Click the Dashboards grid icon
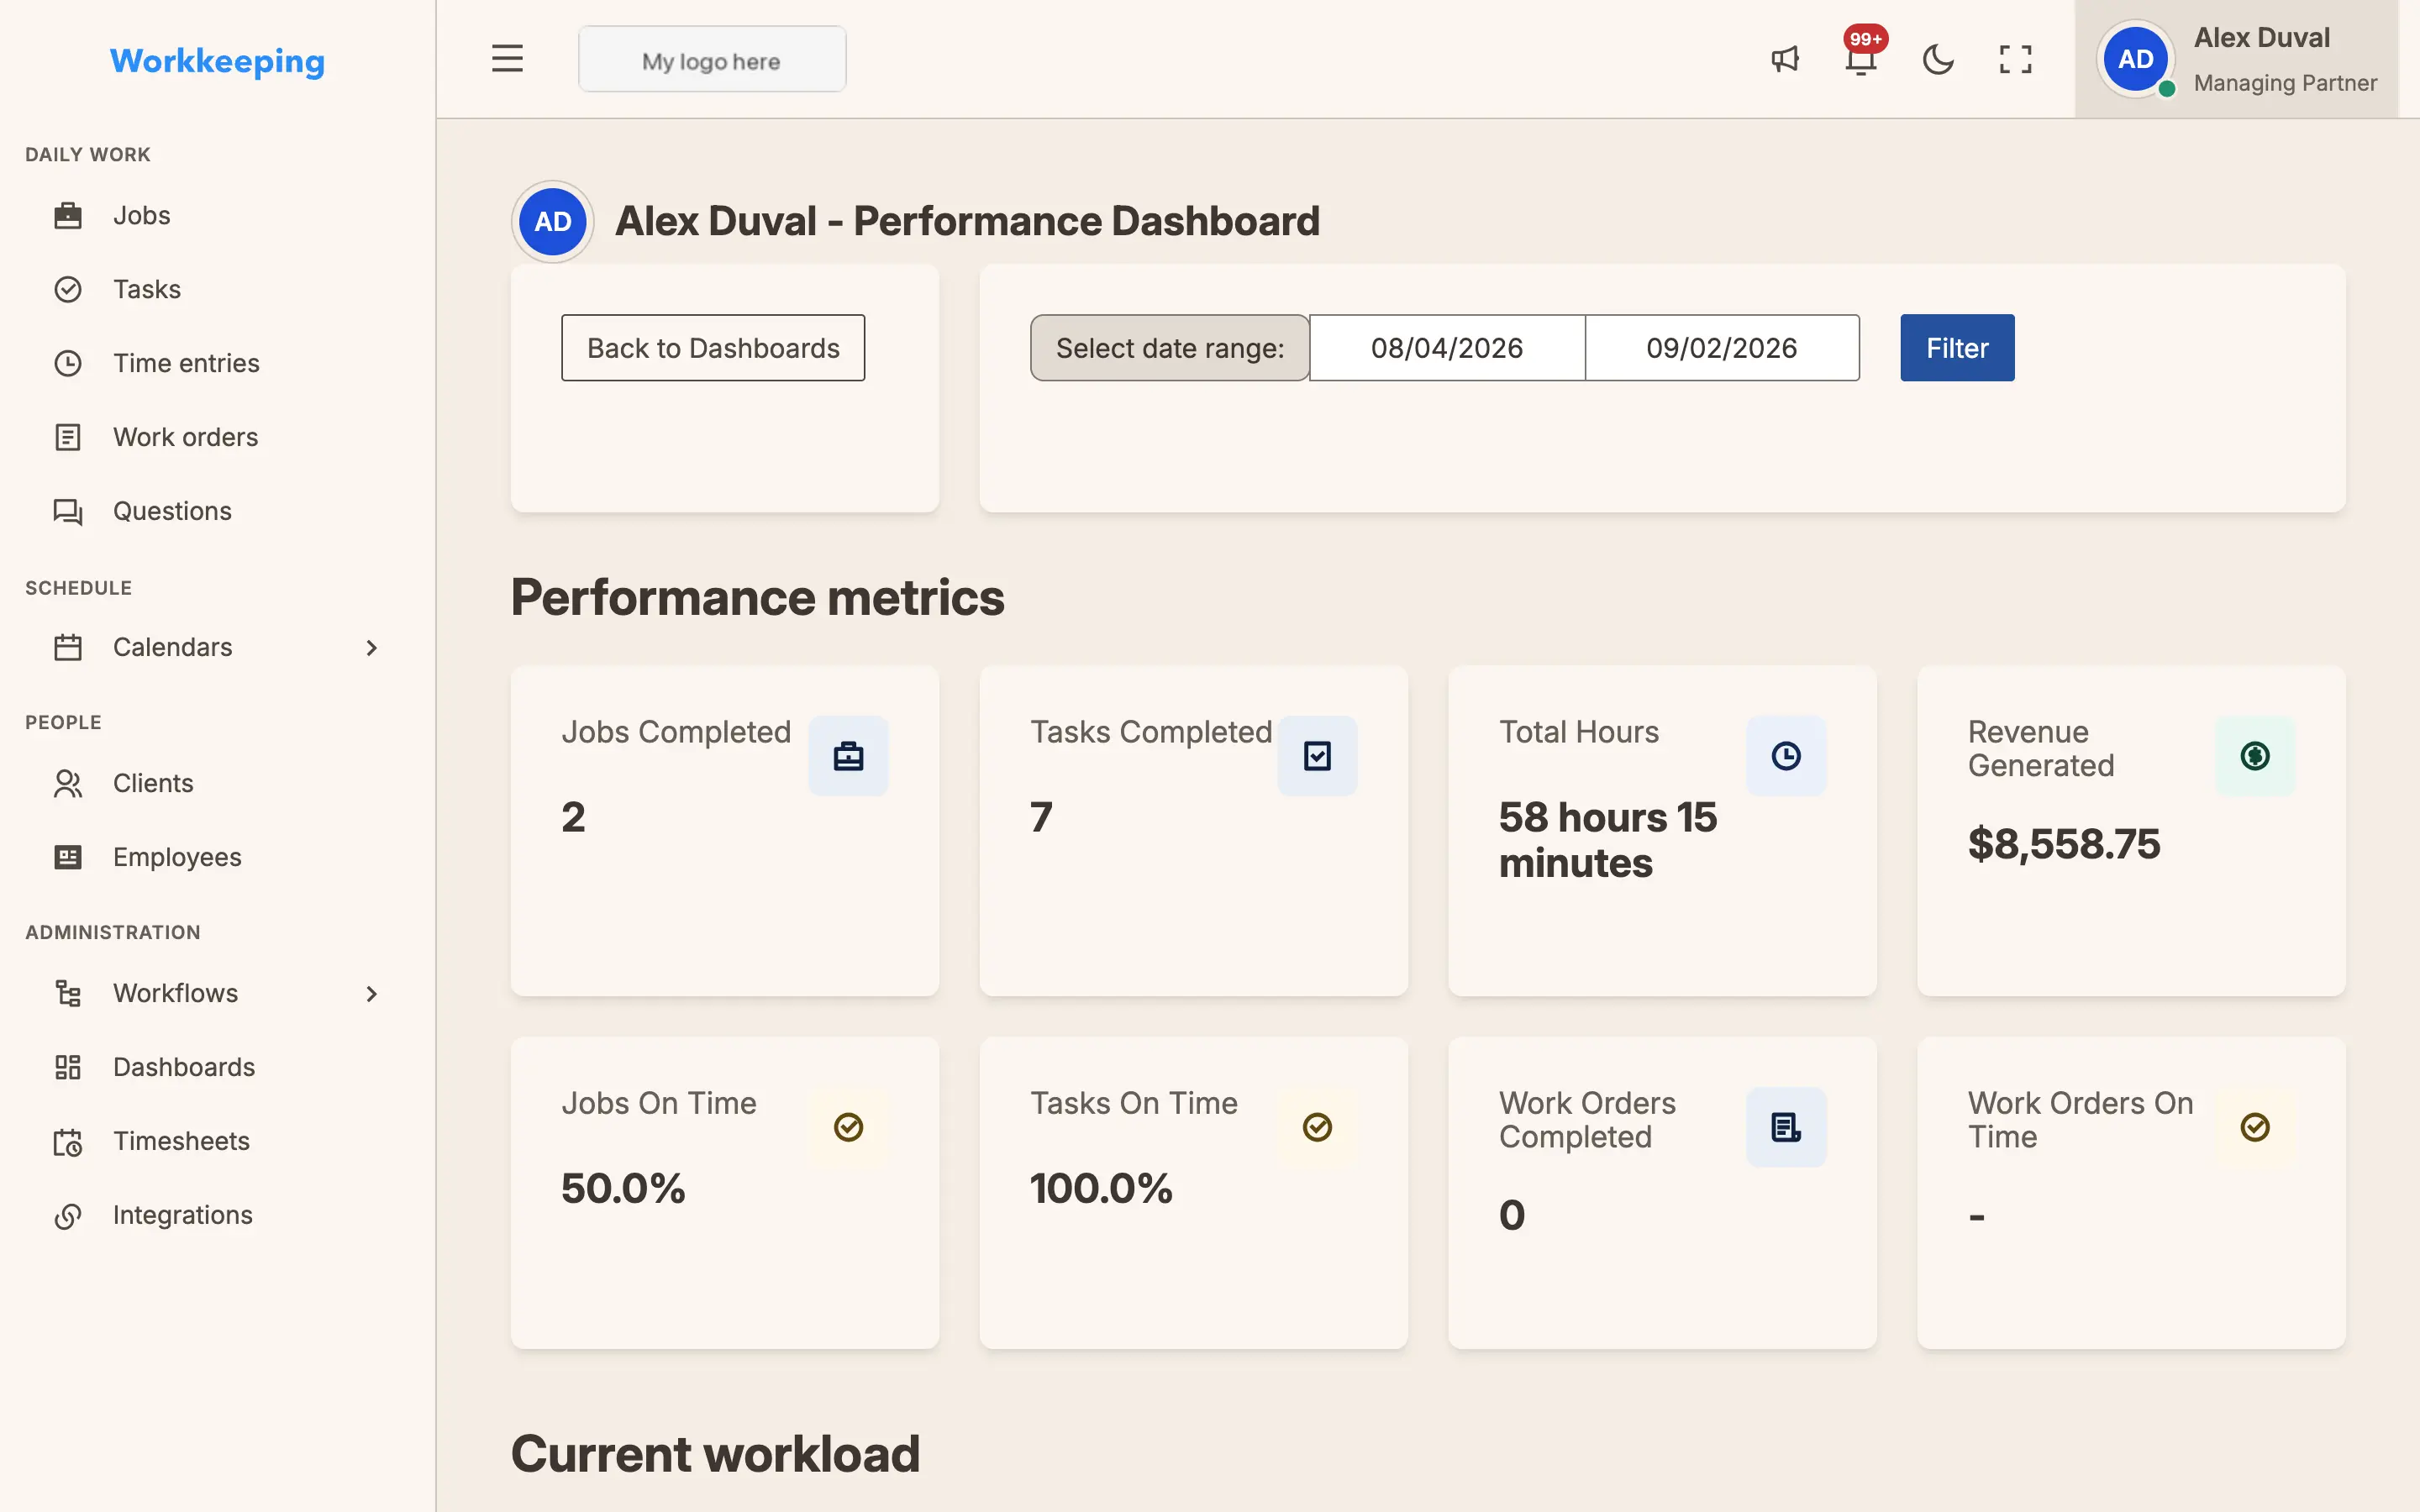The width and height of the screenshot is (2420, 1512). (x=68, y=1067)
